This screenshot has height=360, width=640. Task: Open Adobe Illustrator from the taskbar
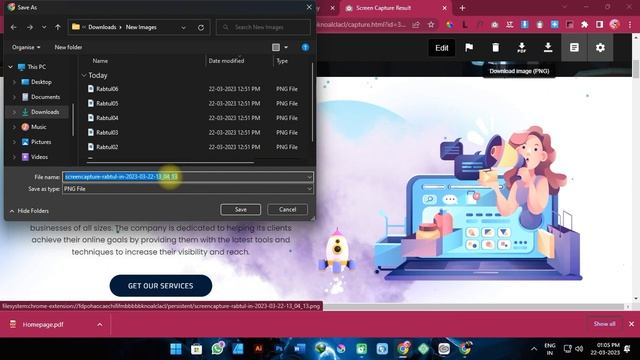[x=258, y=349]
